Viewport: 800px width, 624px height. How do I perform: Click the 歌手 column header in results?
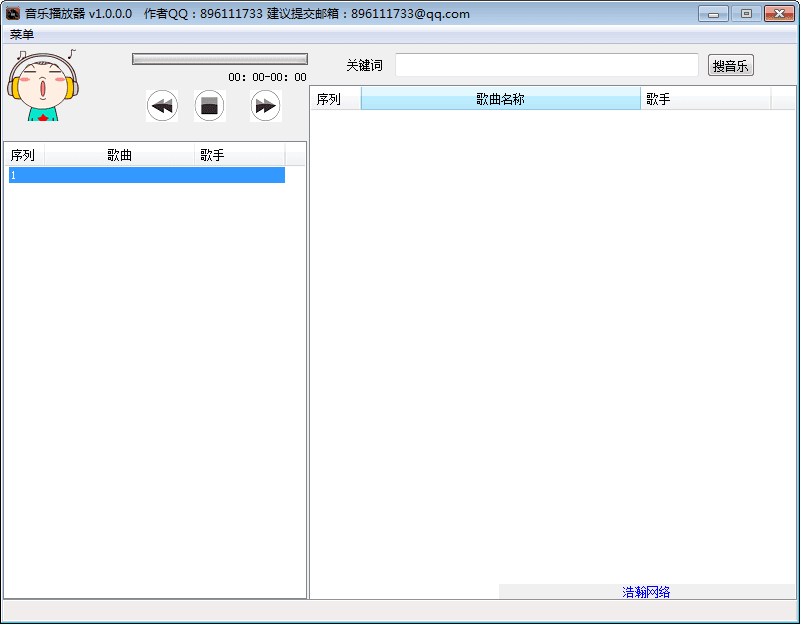tap(706, 98)
